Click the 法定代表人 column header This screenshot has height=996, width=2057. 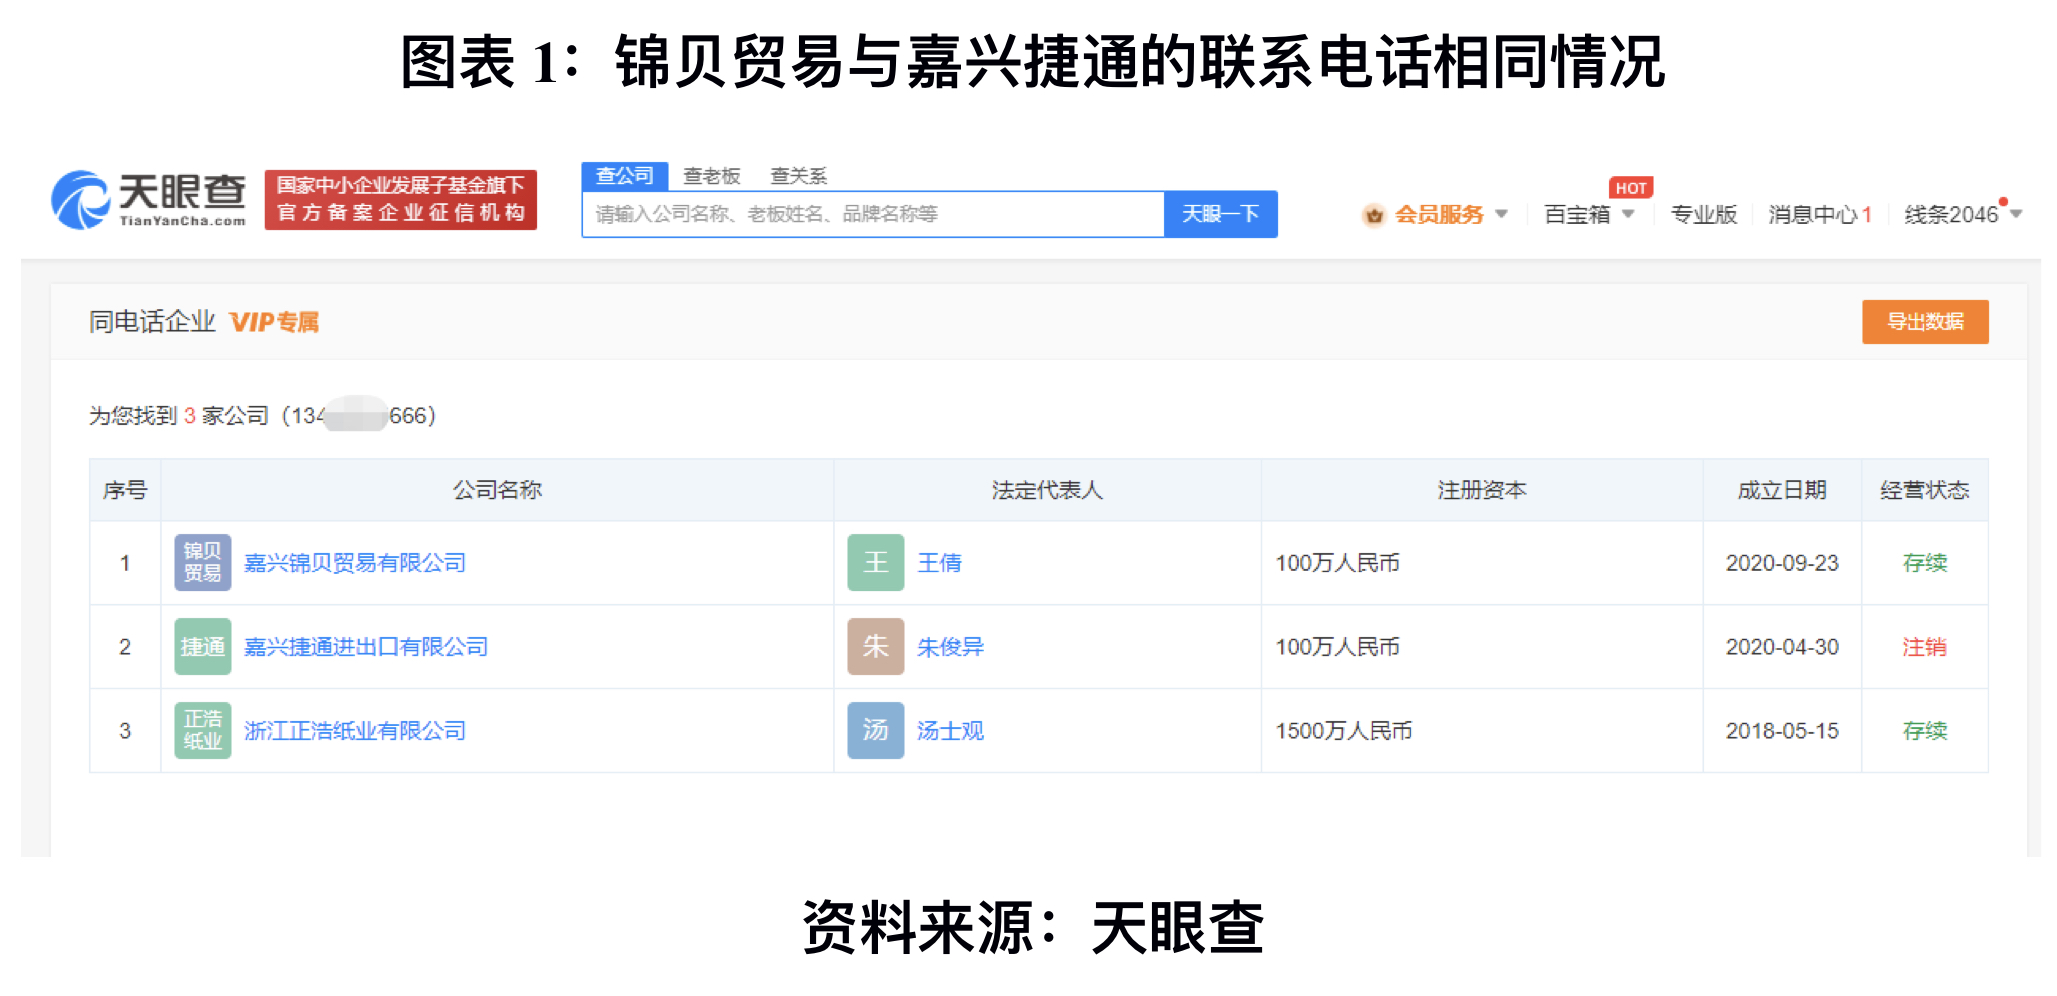(x=1047, y=490)
